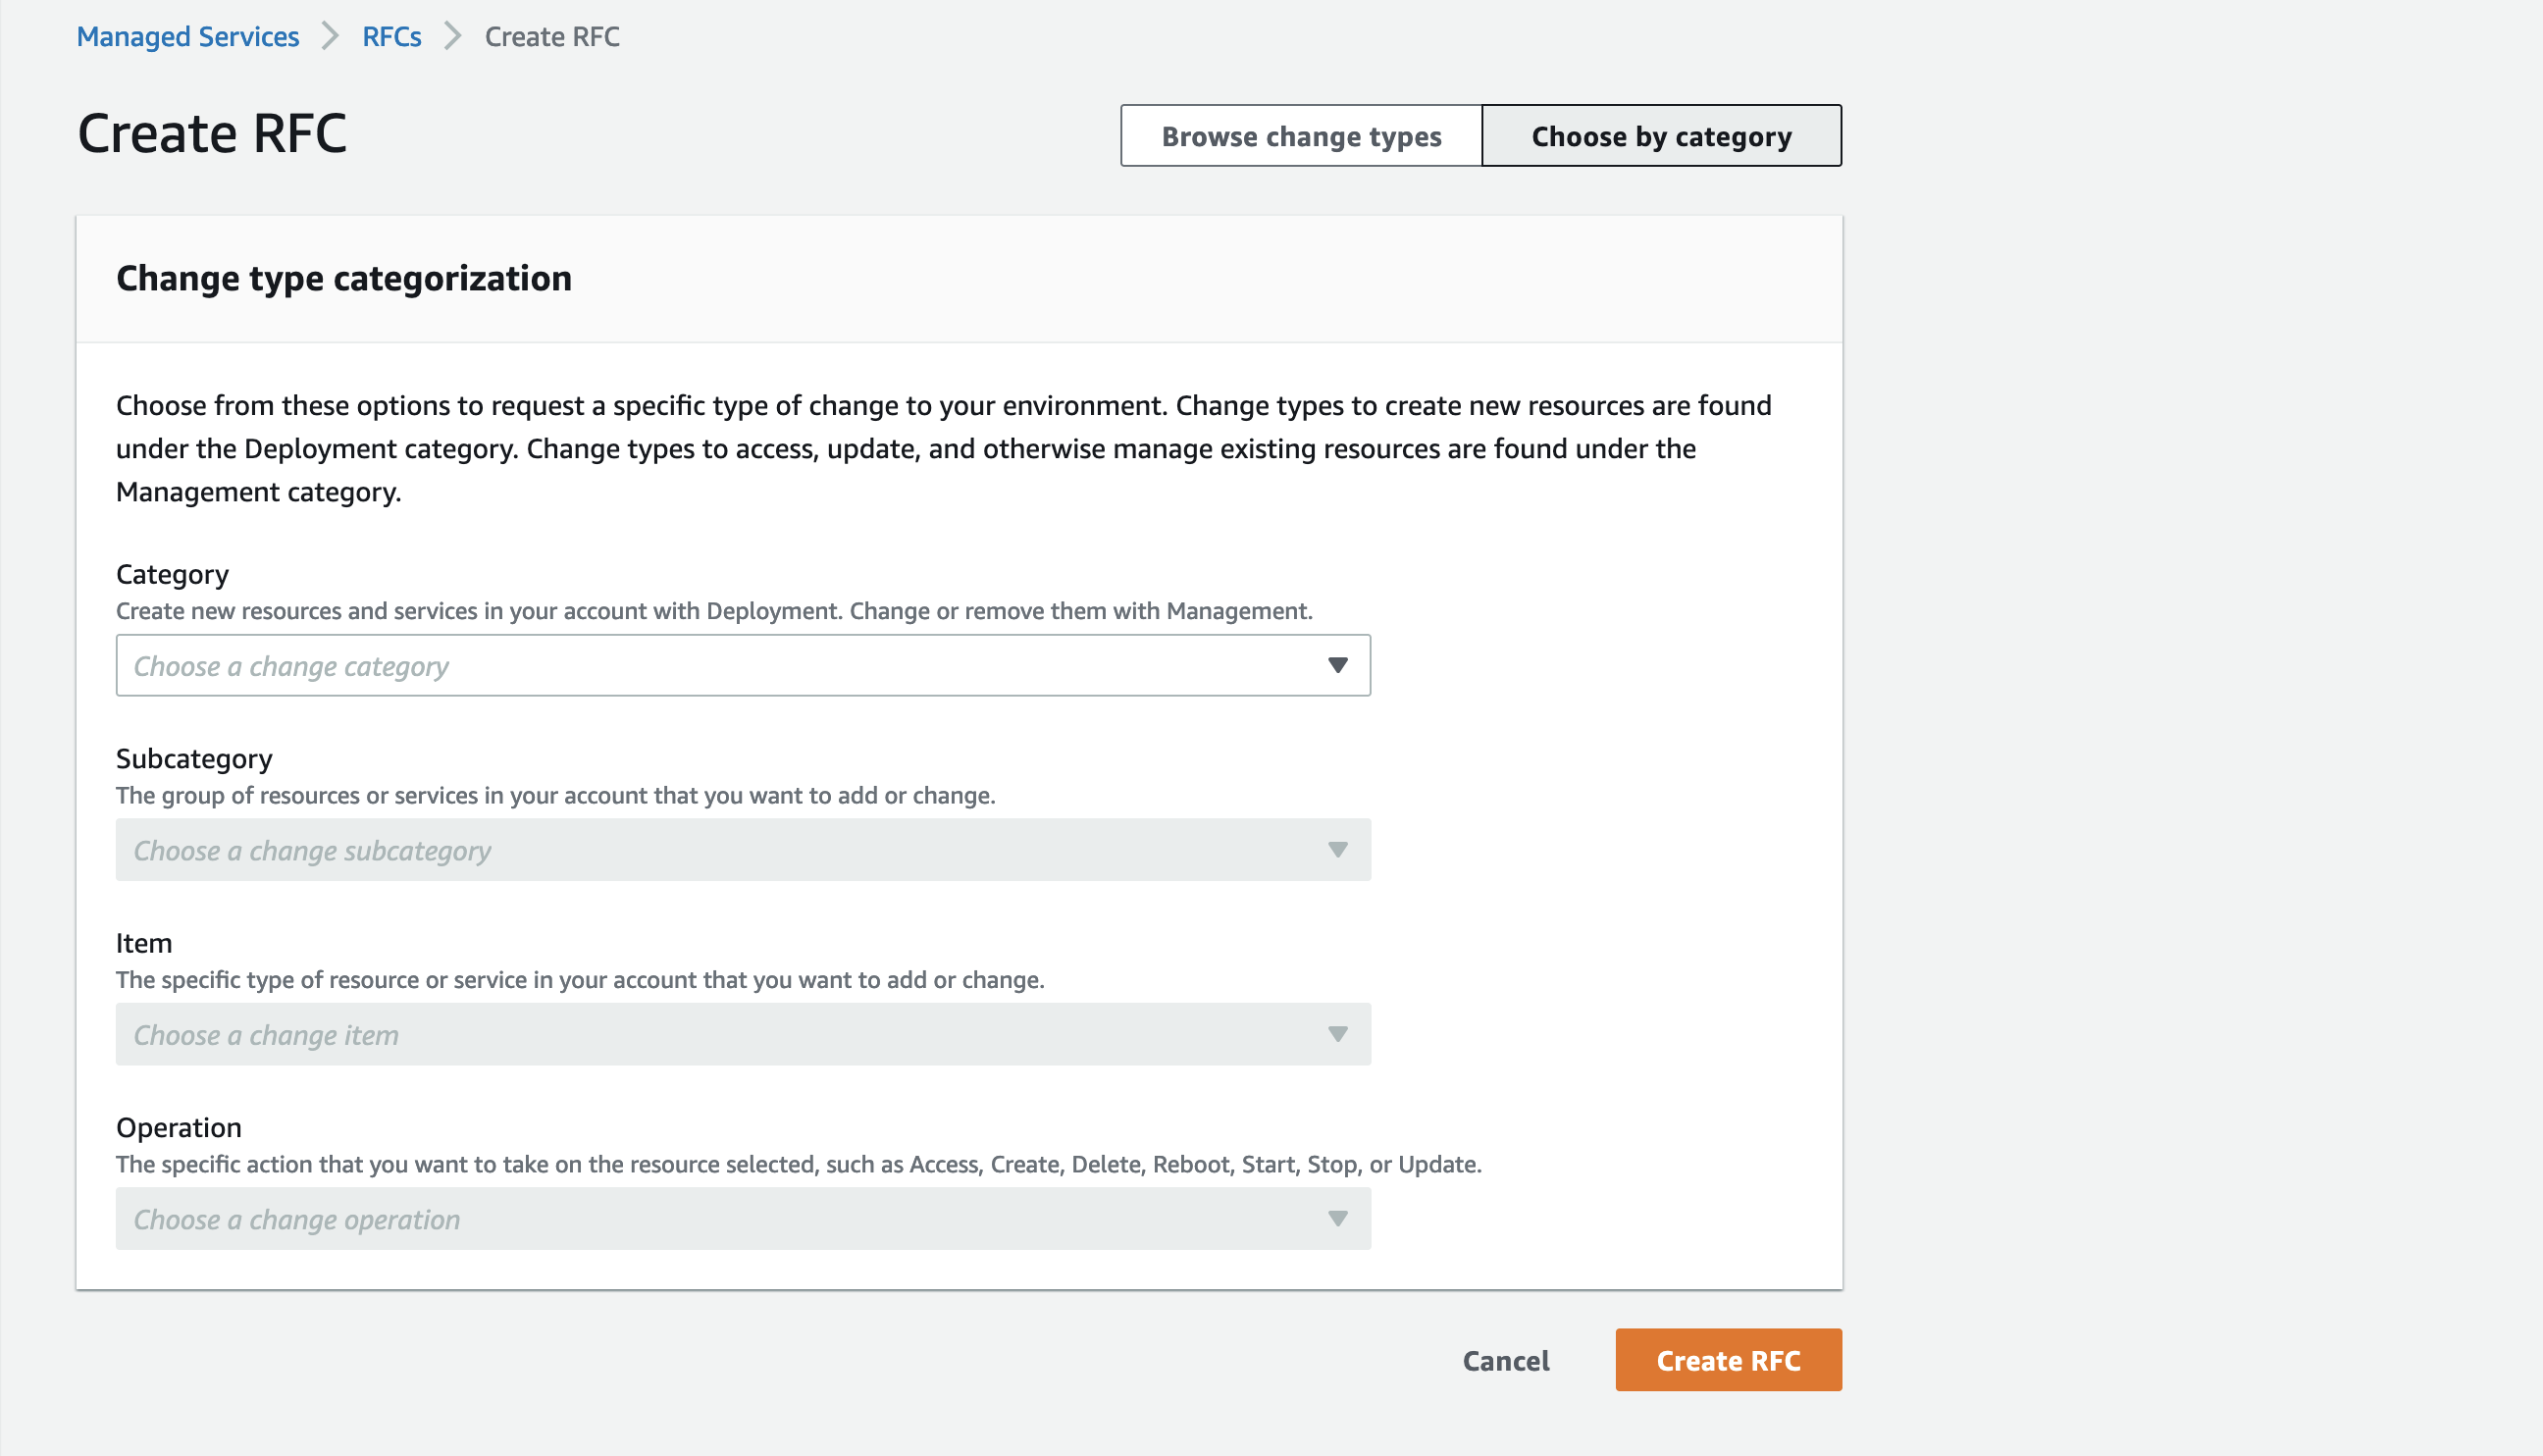Open the Category dropdown arrow

click(1338, 664)
